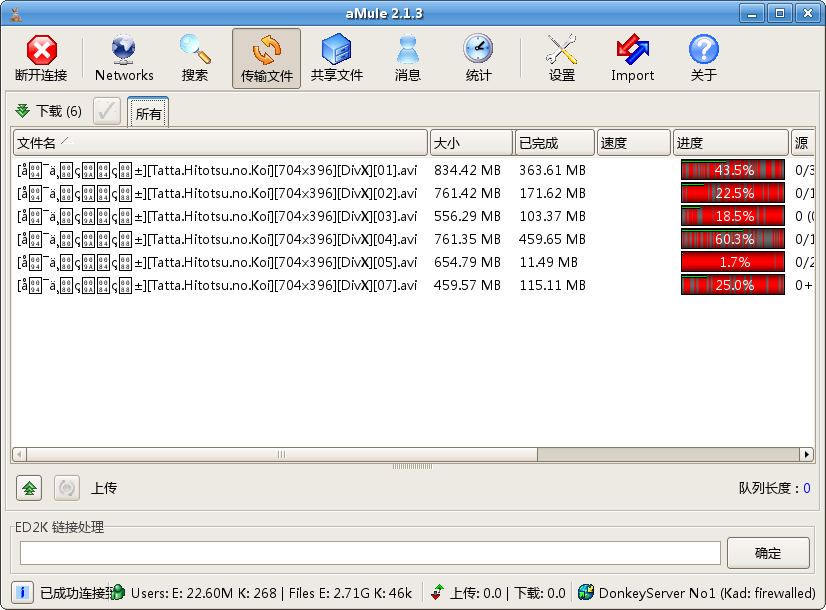This screenshot has height=610, width=826.
Task: Select the download row ending [02].avi
Action: 413,193
